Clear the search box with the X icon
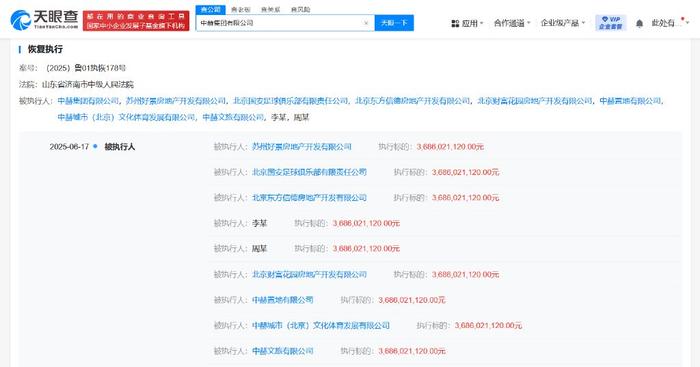 (366, 23)
